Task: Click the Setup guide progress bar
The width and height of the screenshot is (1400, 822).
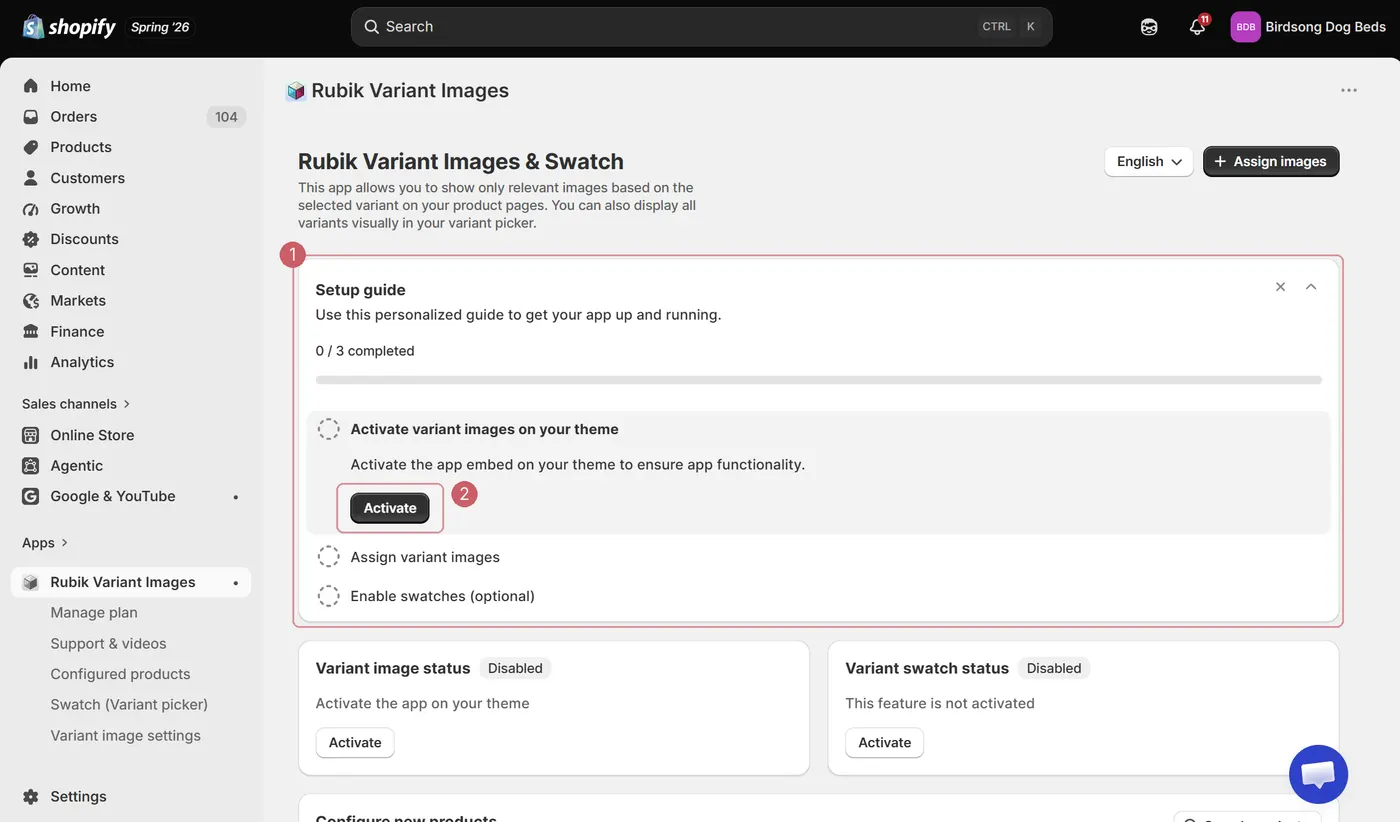Action: coord(819,380)
